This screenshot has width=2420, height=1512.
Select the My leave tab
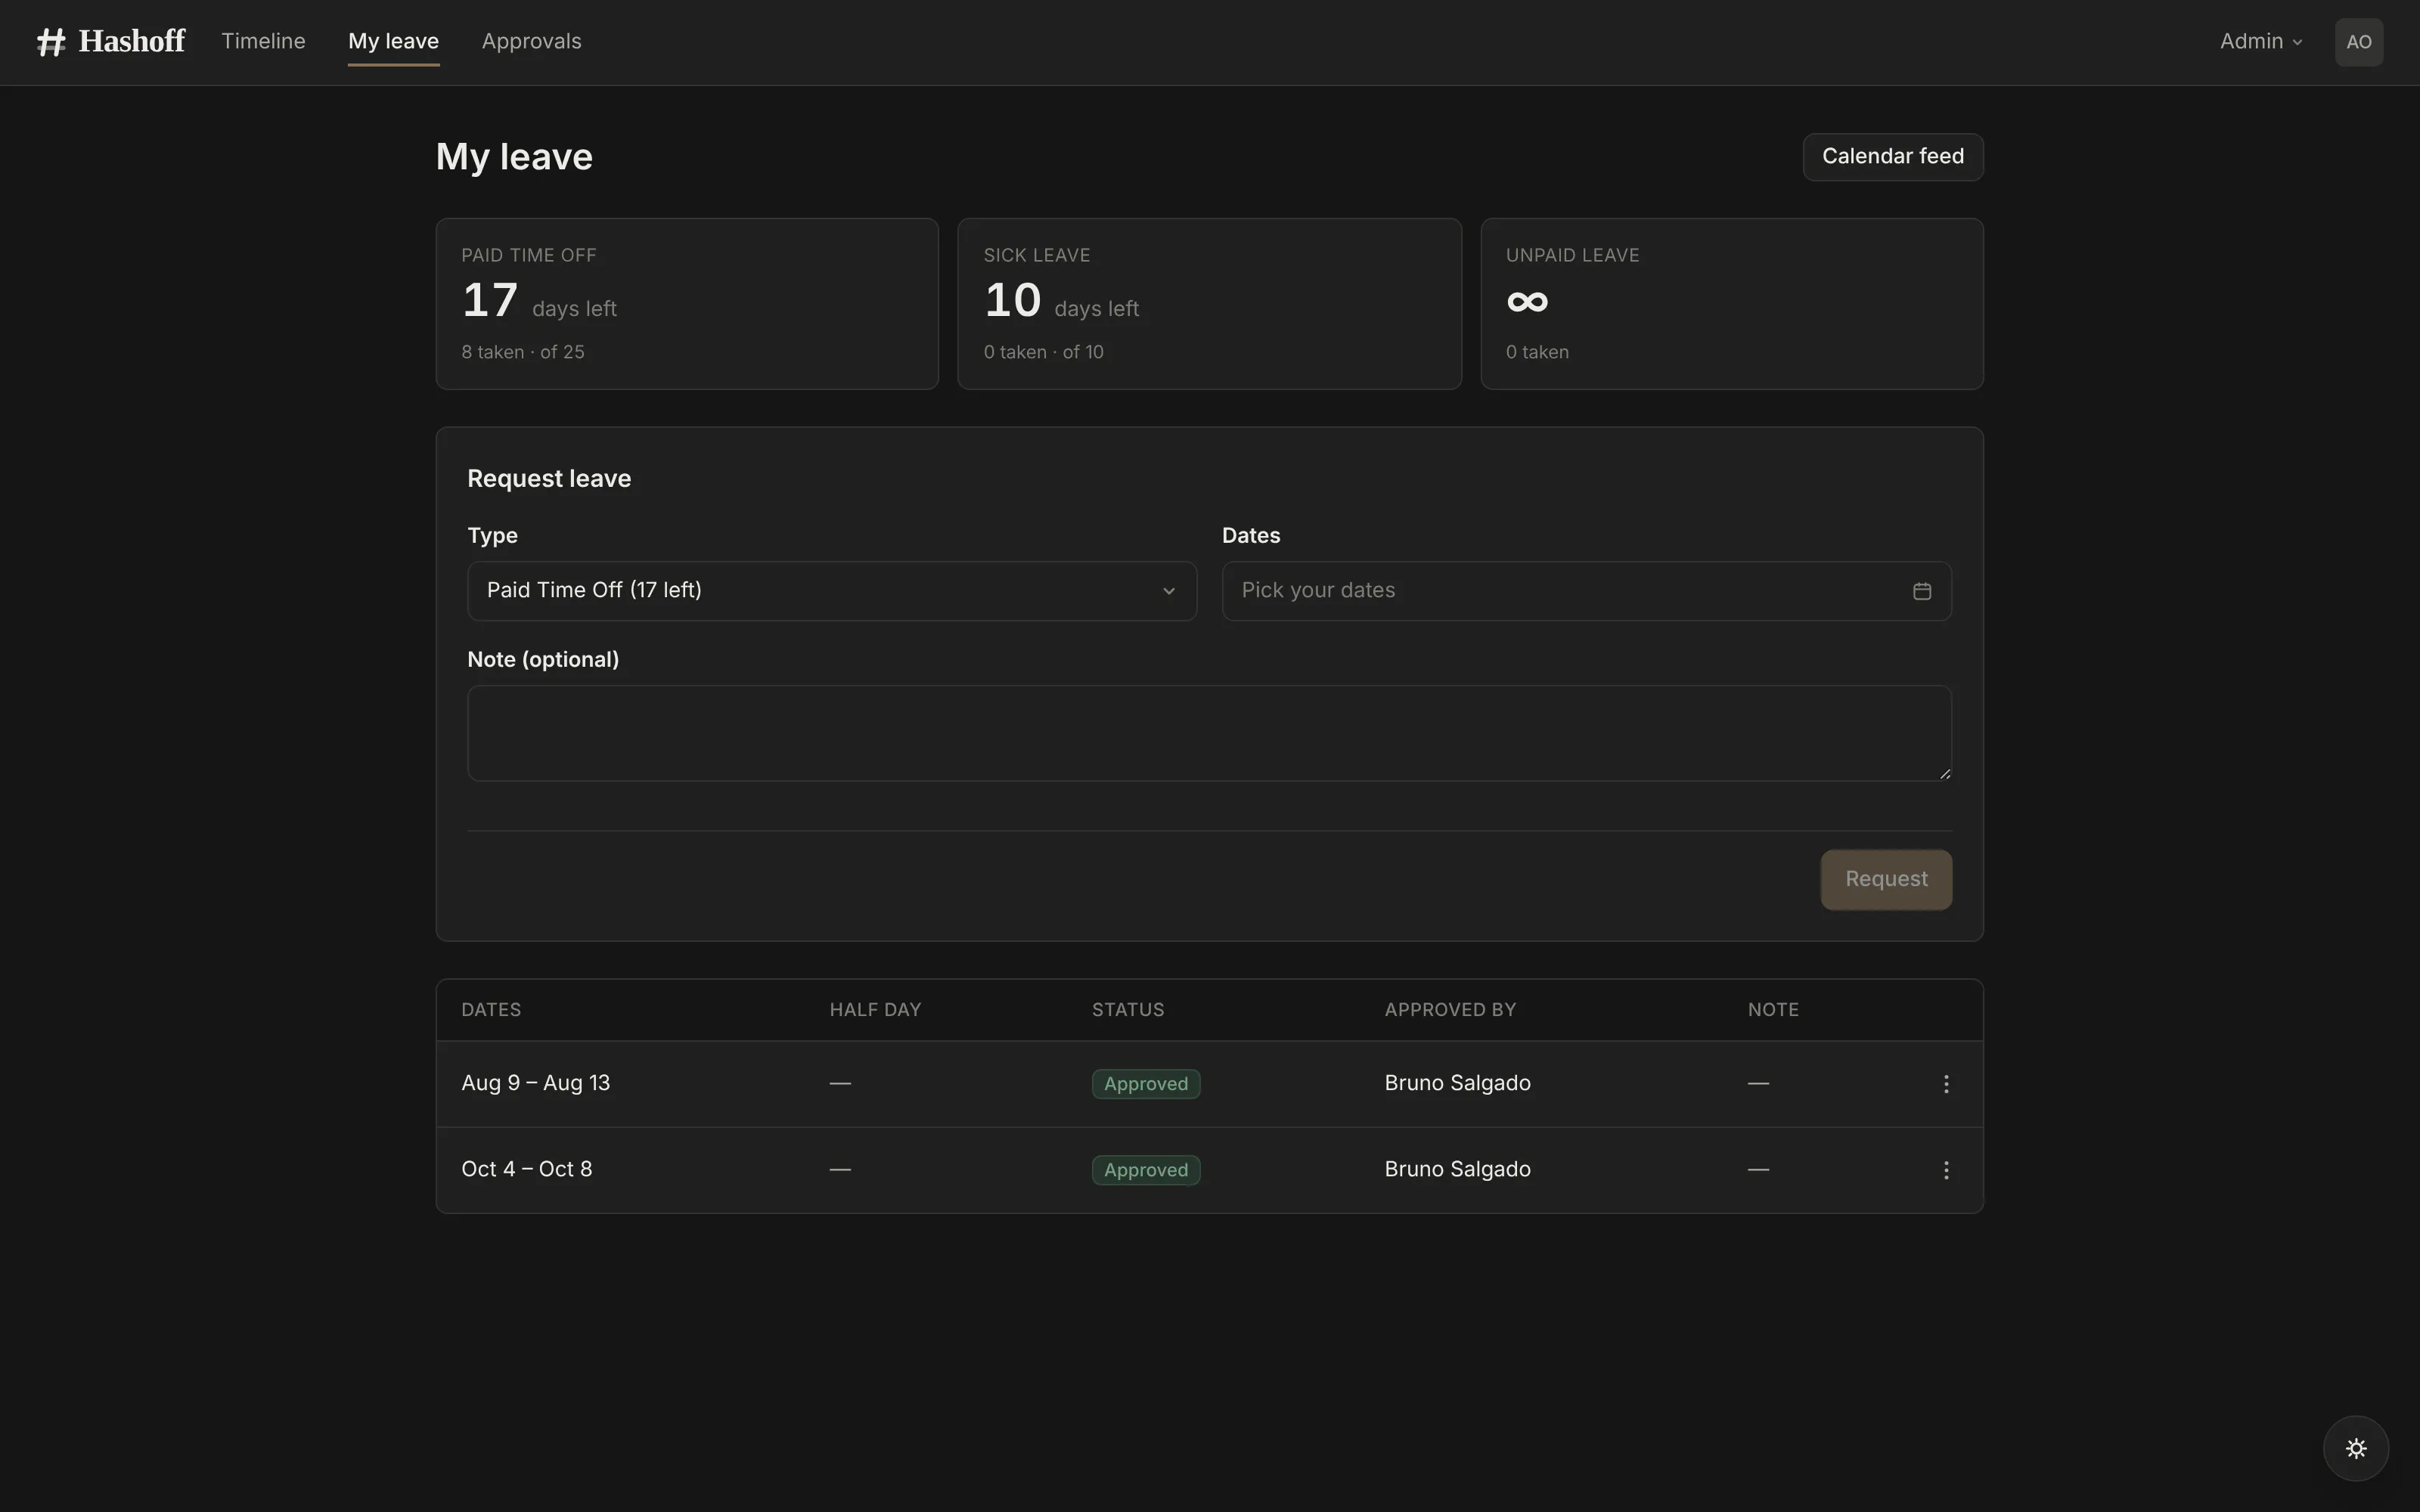(393, 42)
